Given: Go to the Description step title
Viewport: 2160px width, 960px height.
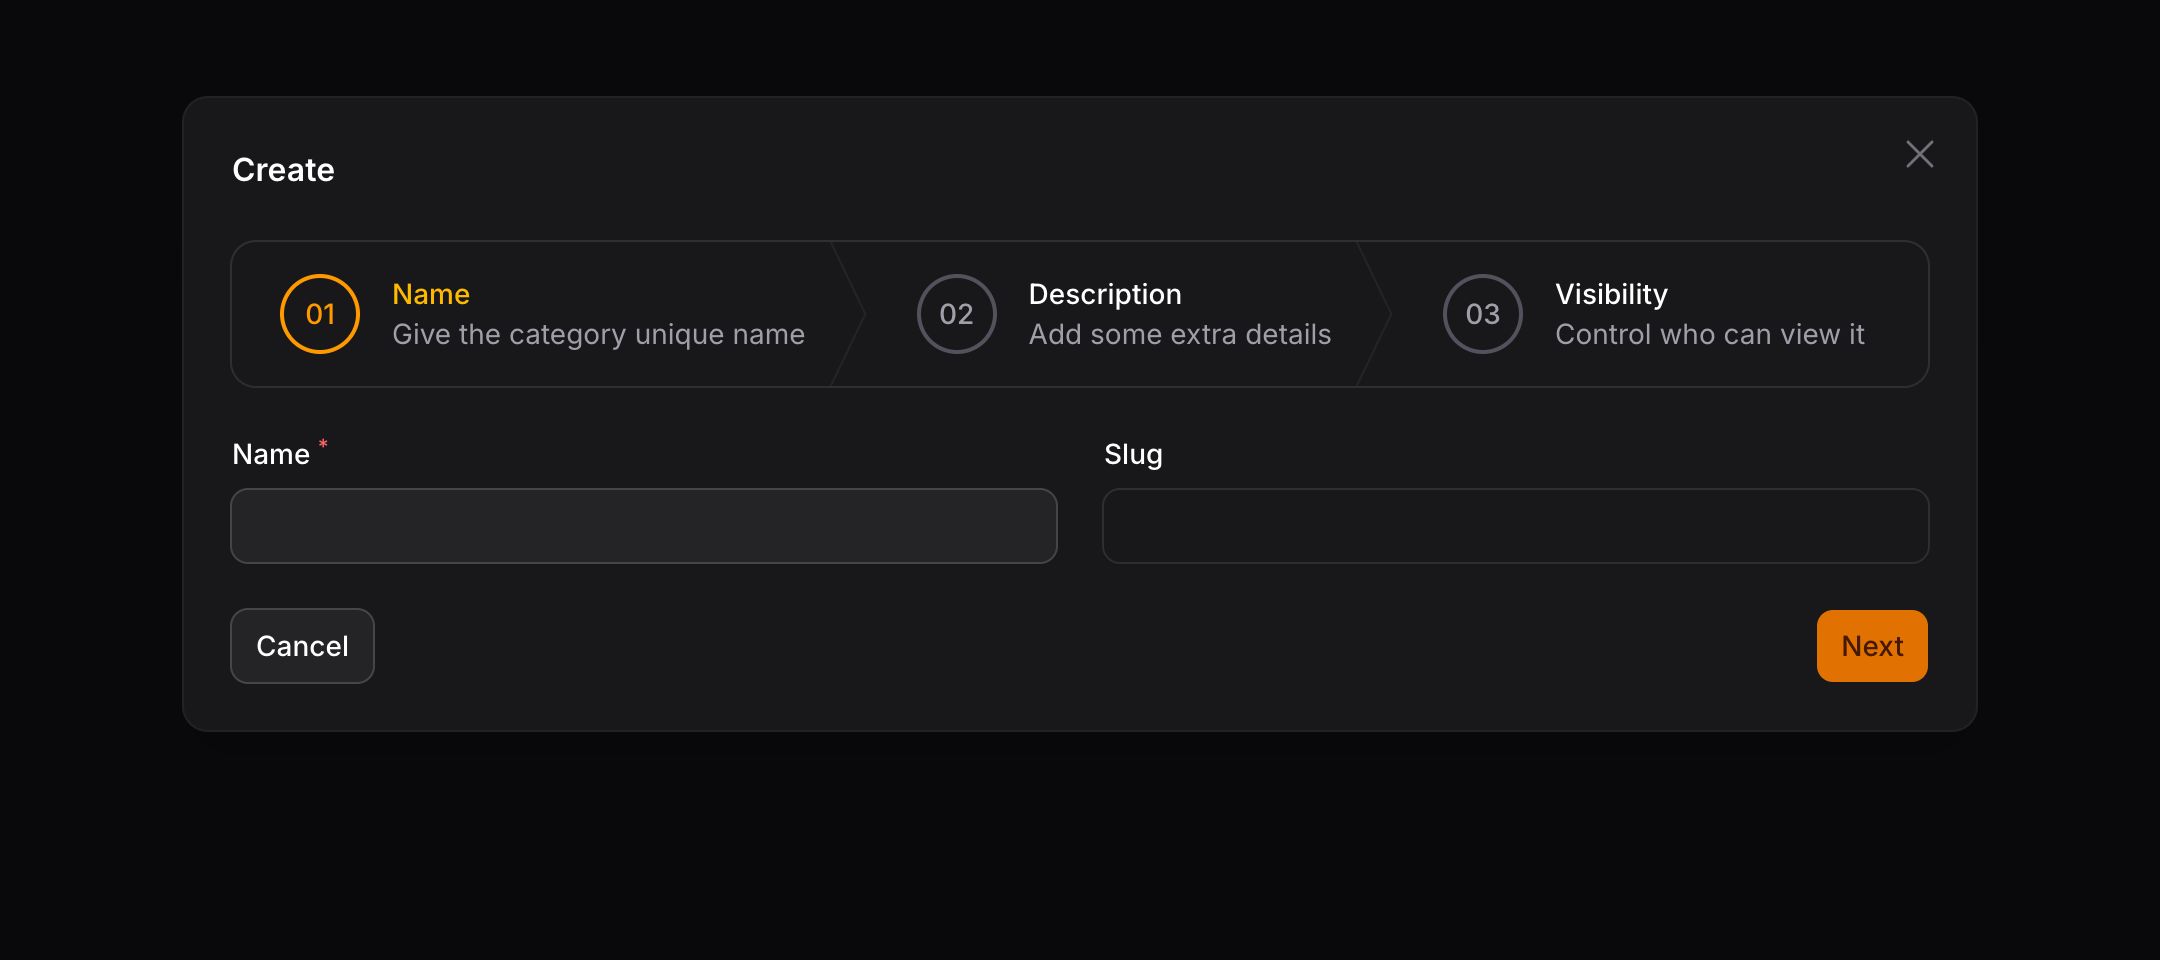Looking at the screenshot, I should tap(1105, 294).
